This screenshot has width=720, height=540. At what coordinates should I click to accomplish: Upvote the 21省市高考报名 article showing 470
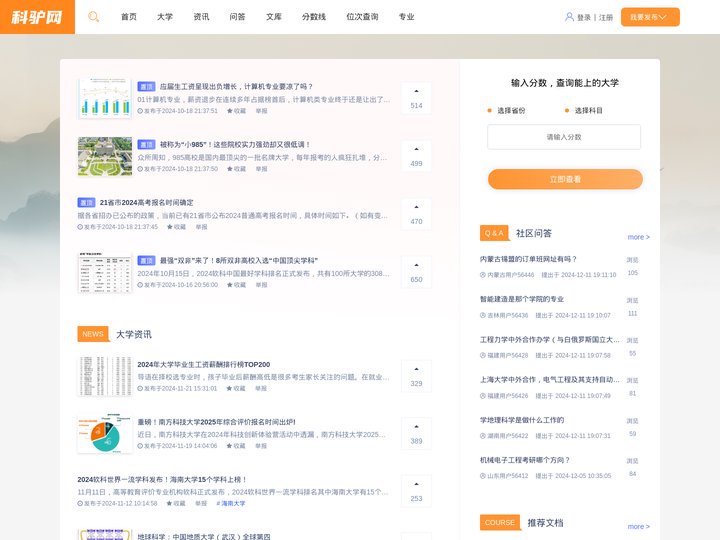point(416,214)
